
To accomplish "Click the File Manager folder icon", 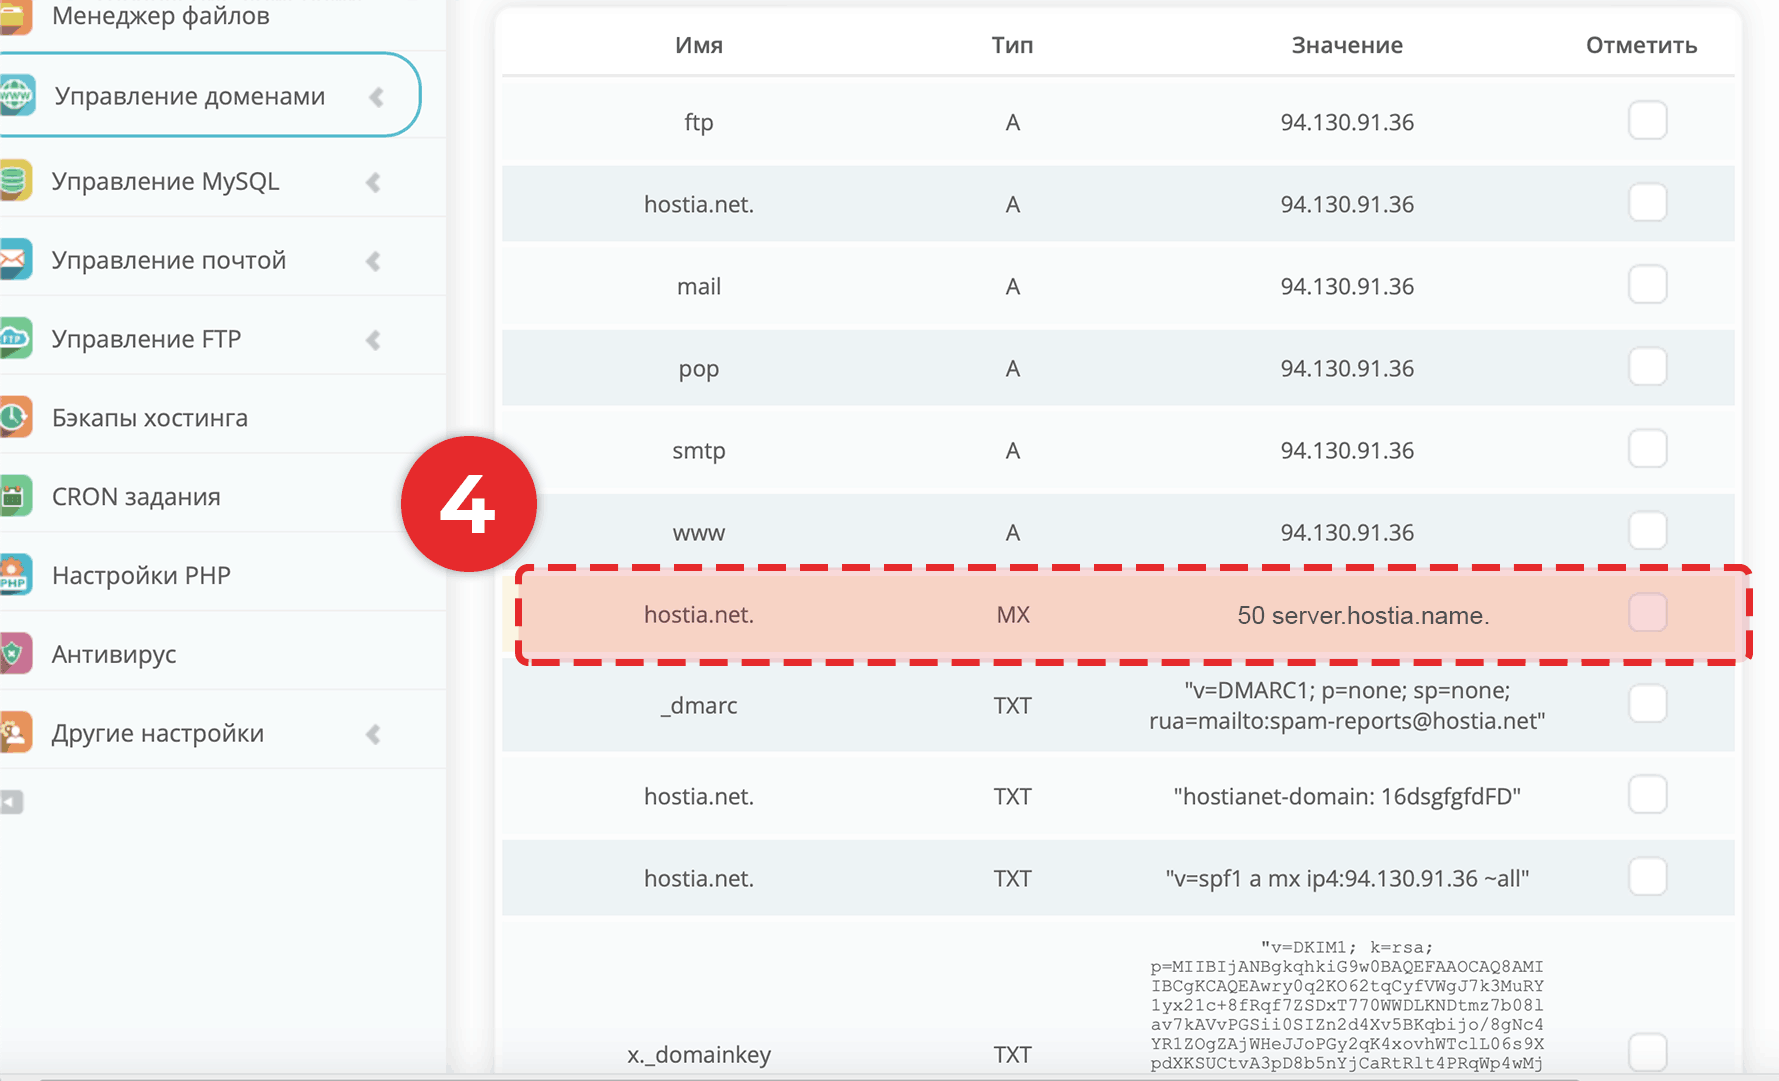I will click(14, 16).
